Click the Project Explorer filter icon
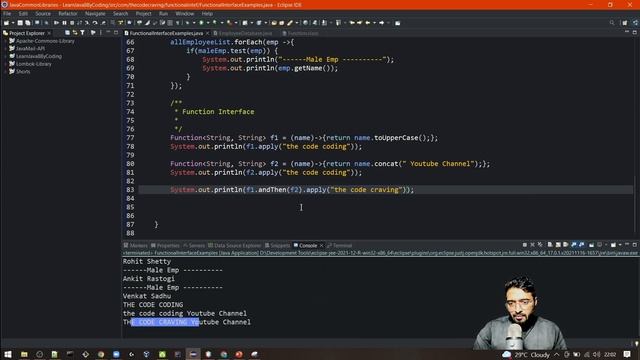 point(82,33)
